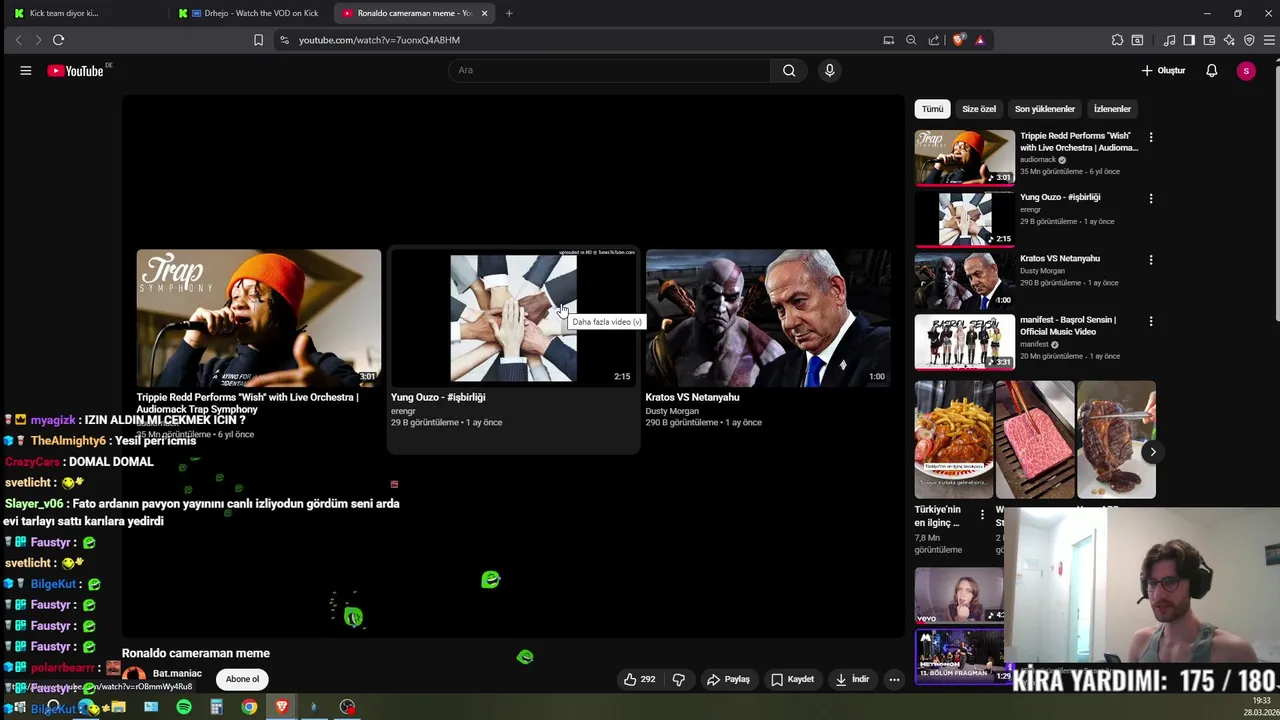Image resolution: width=1280 pixels, height=720 pixels.
Task: Open sidebar Kratos VS Netanyahu title
Action: [x=1060, y=258]
